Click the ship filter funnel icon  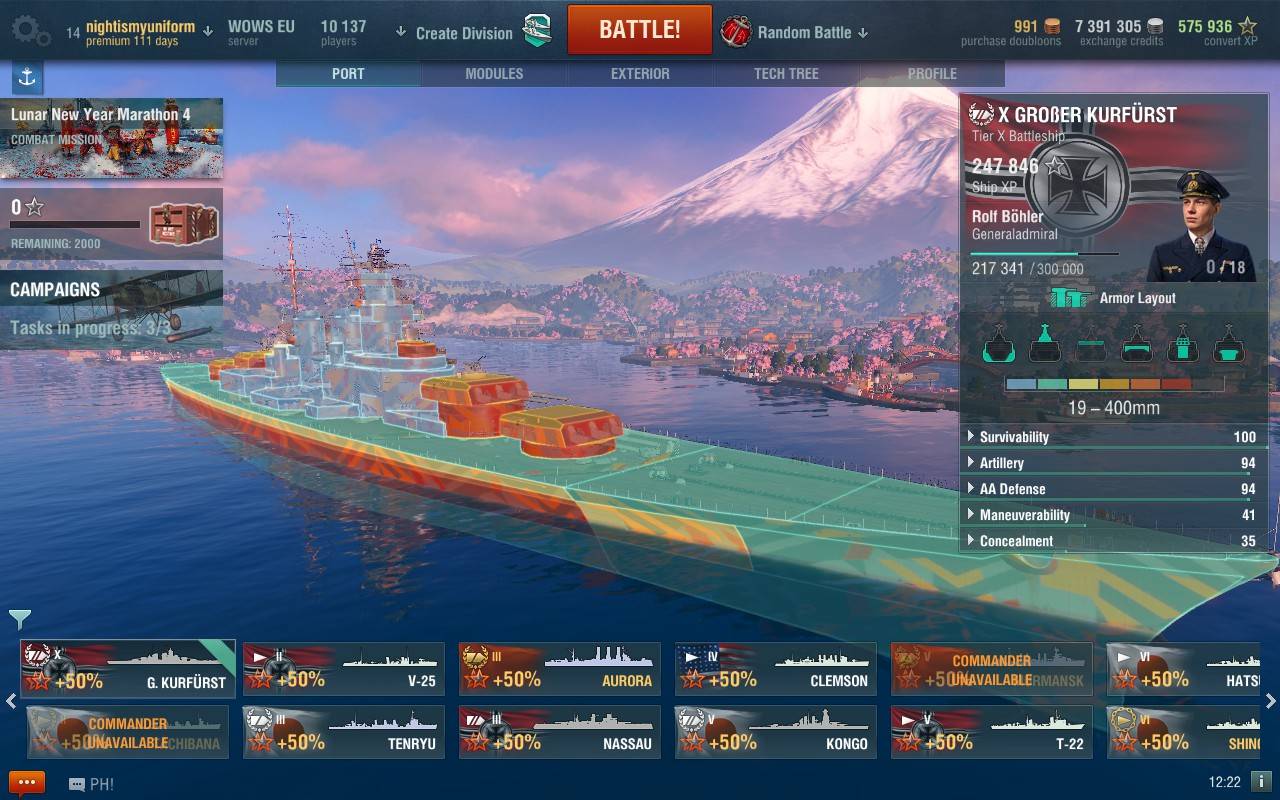(19, 619)
